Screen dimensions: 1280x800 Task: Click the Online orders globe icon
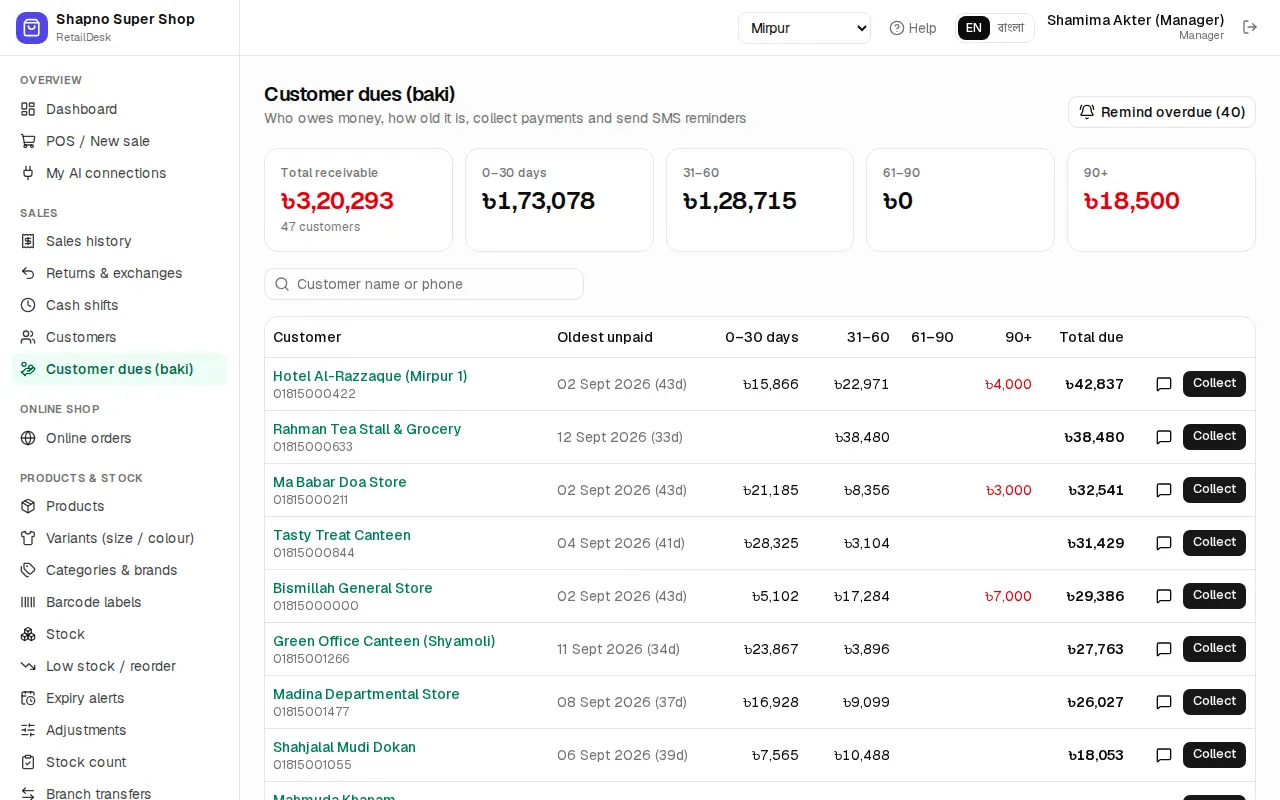pos(28,438)
